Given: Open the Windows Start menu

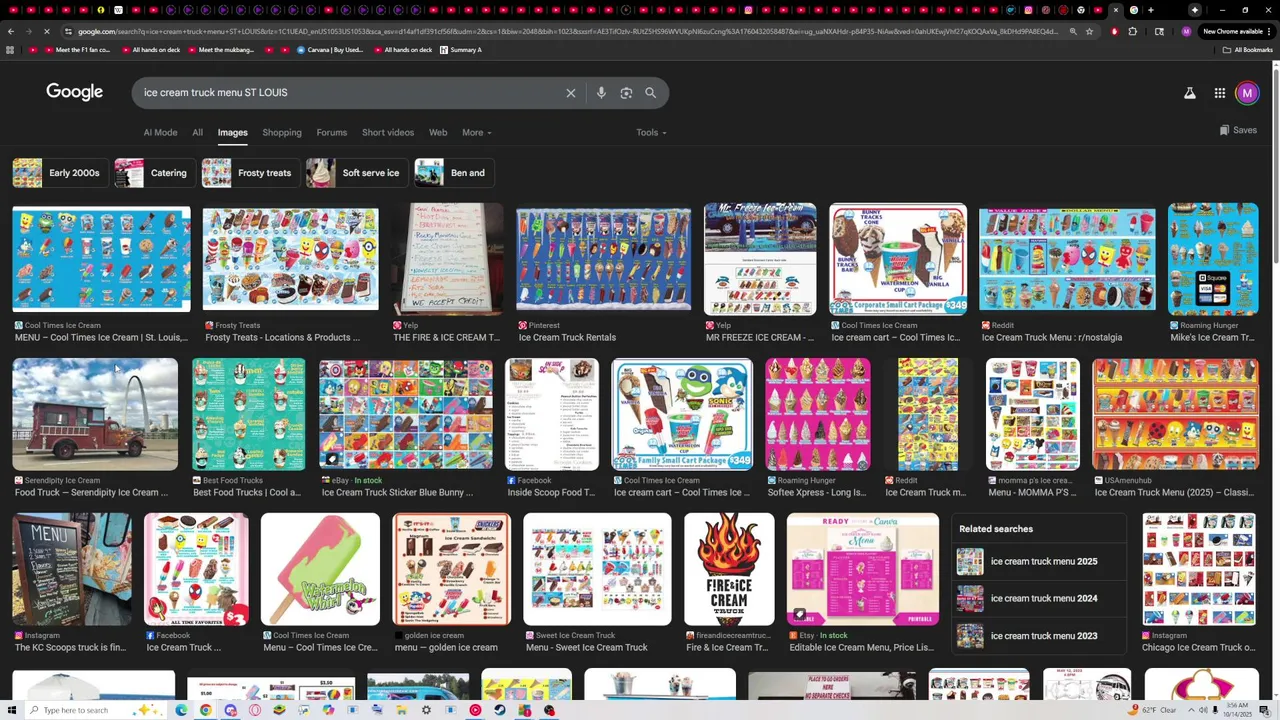Looking at the screenshot, I should point(14,710).
